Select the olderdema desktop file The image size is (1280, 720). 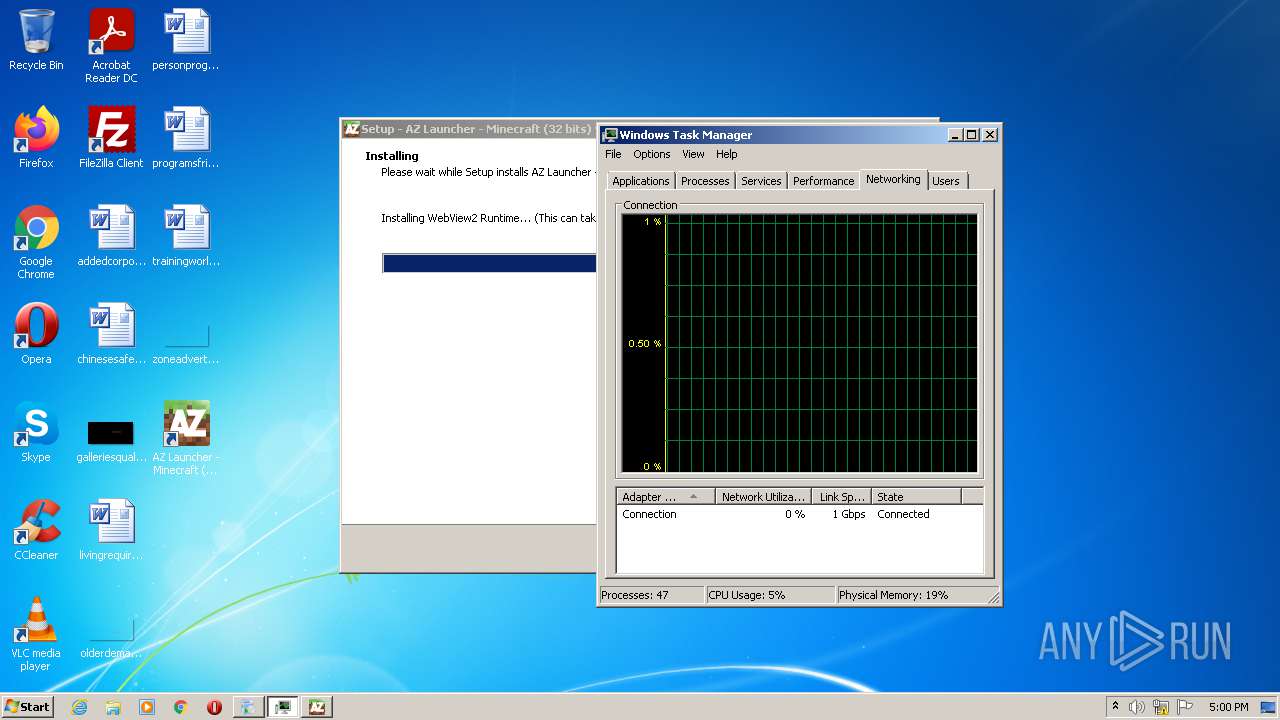tap(111, 638)
